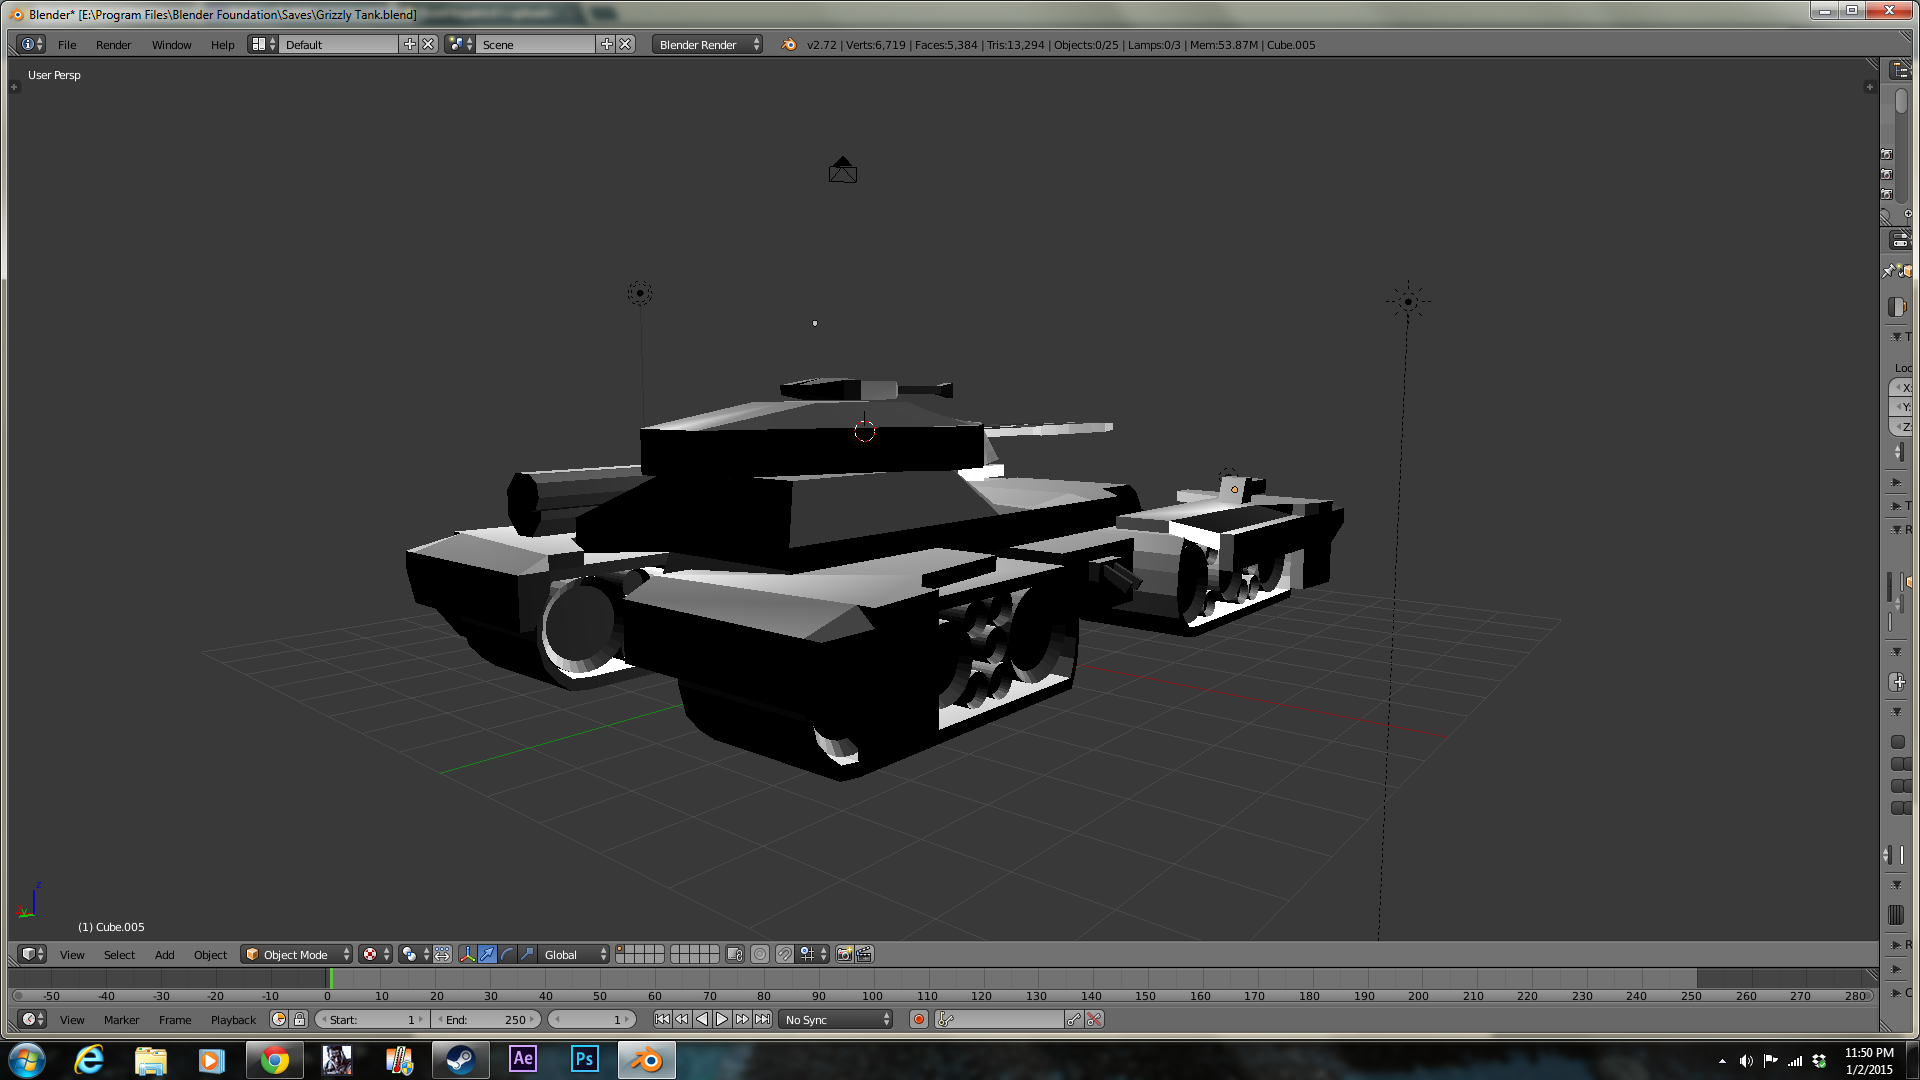This screenshot has height=1080, width=1920.
Task: Enable the translate manipulator arrow
Action: click(x=487, y=955)
